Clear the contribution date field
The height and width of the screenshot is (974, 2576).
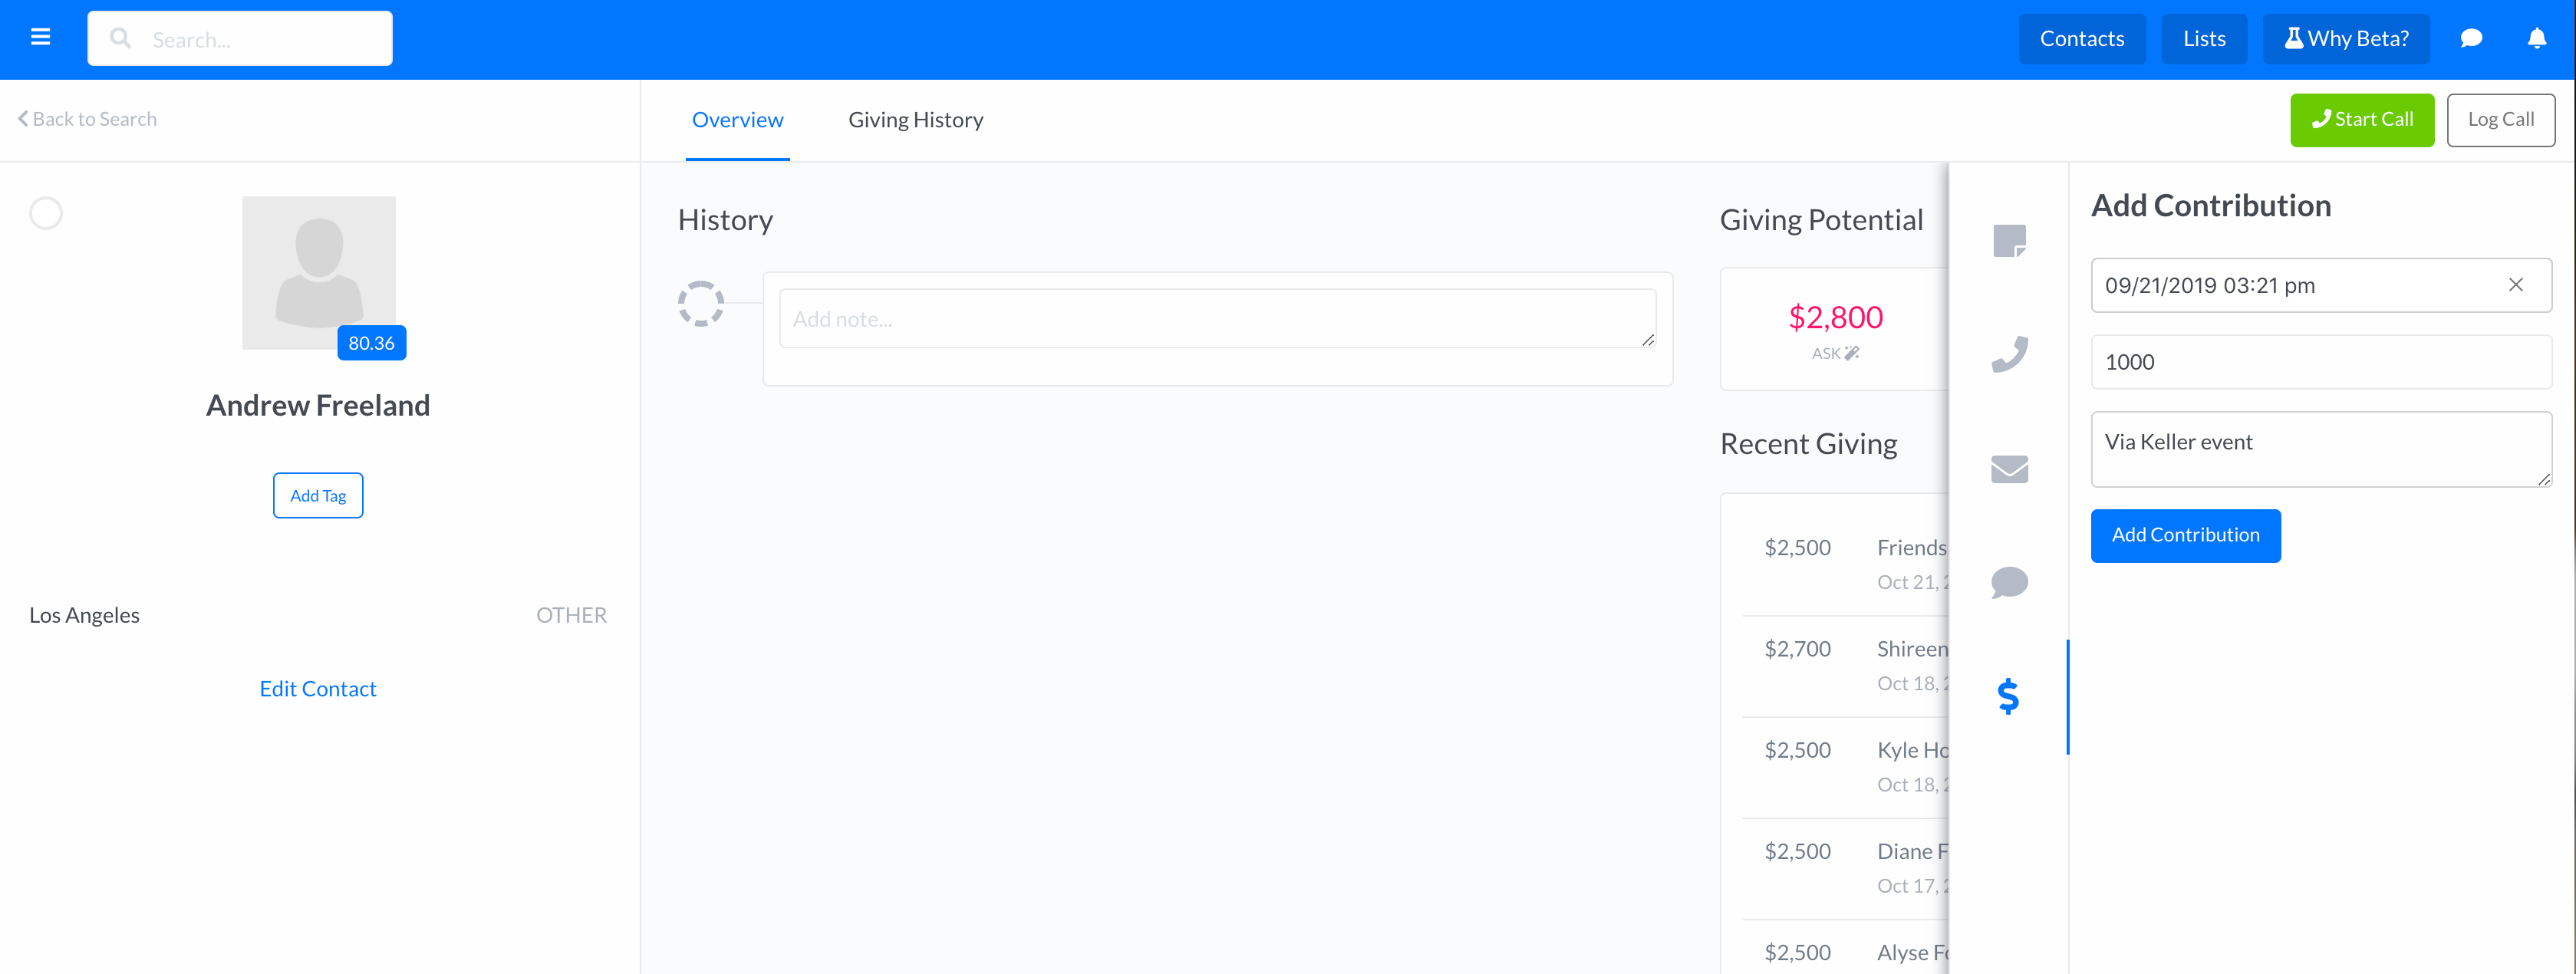coord(2516,285)
